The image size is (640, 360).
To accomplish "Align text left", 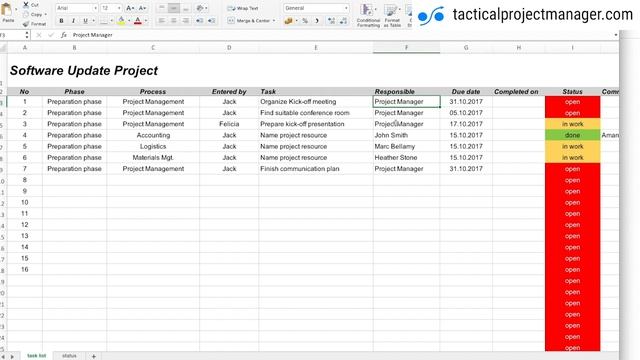I will (162, 20).
